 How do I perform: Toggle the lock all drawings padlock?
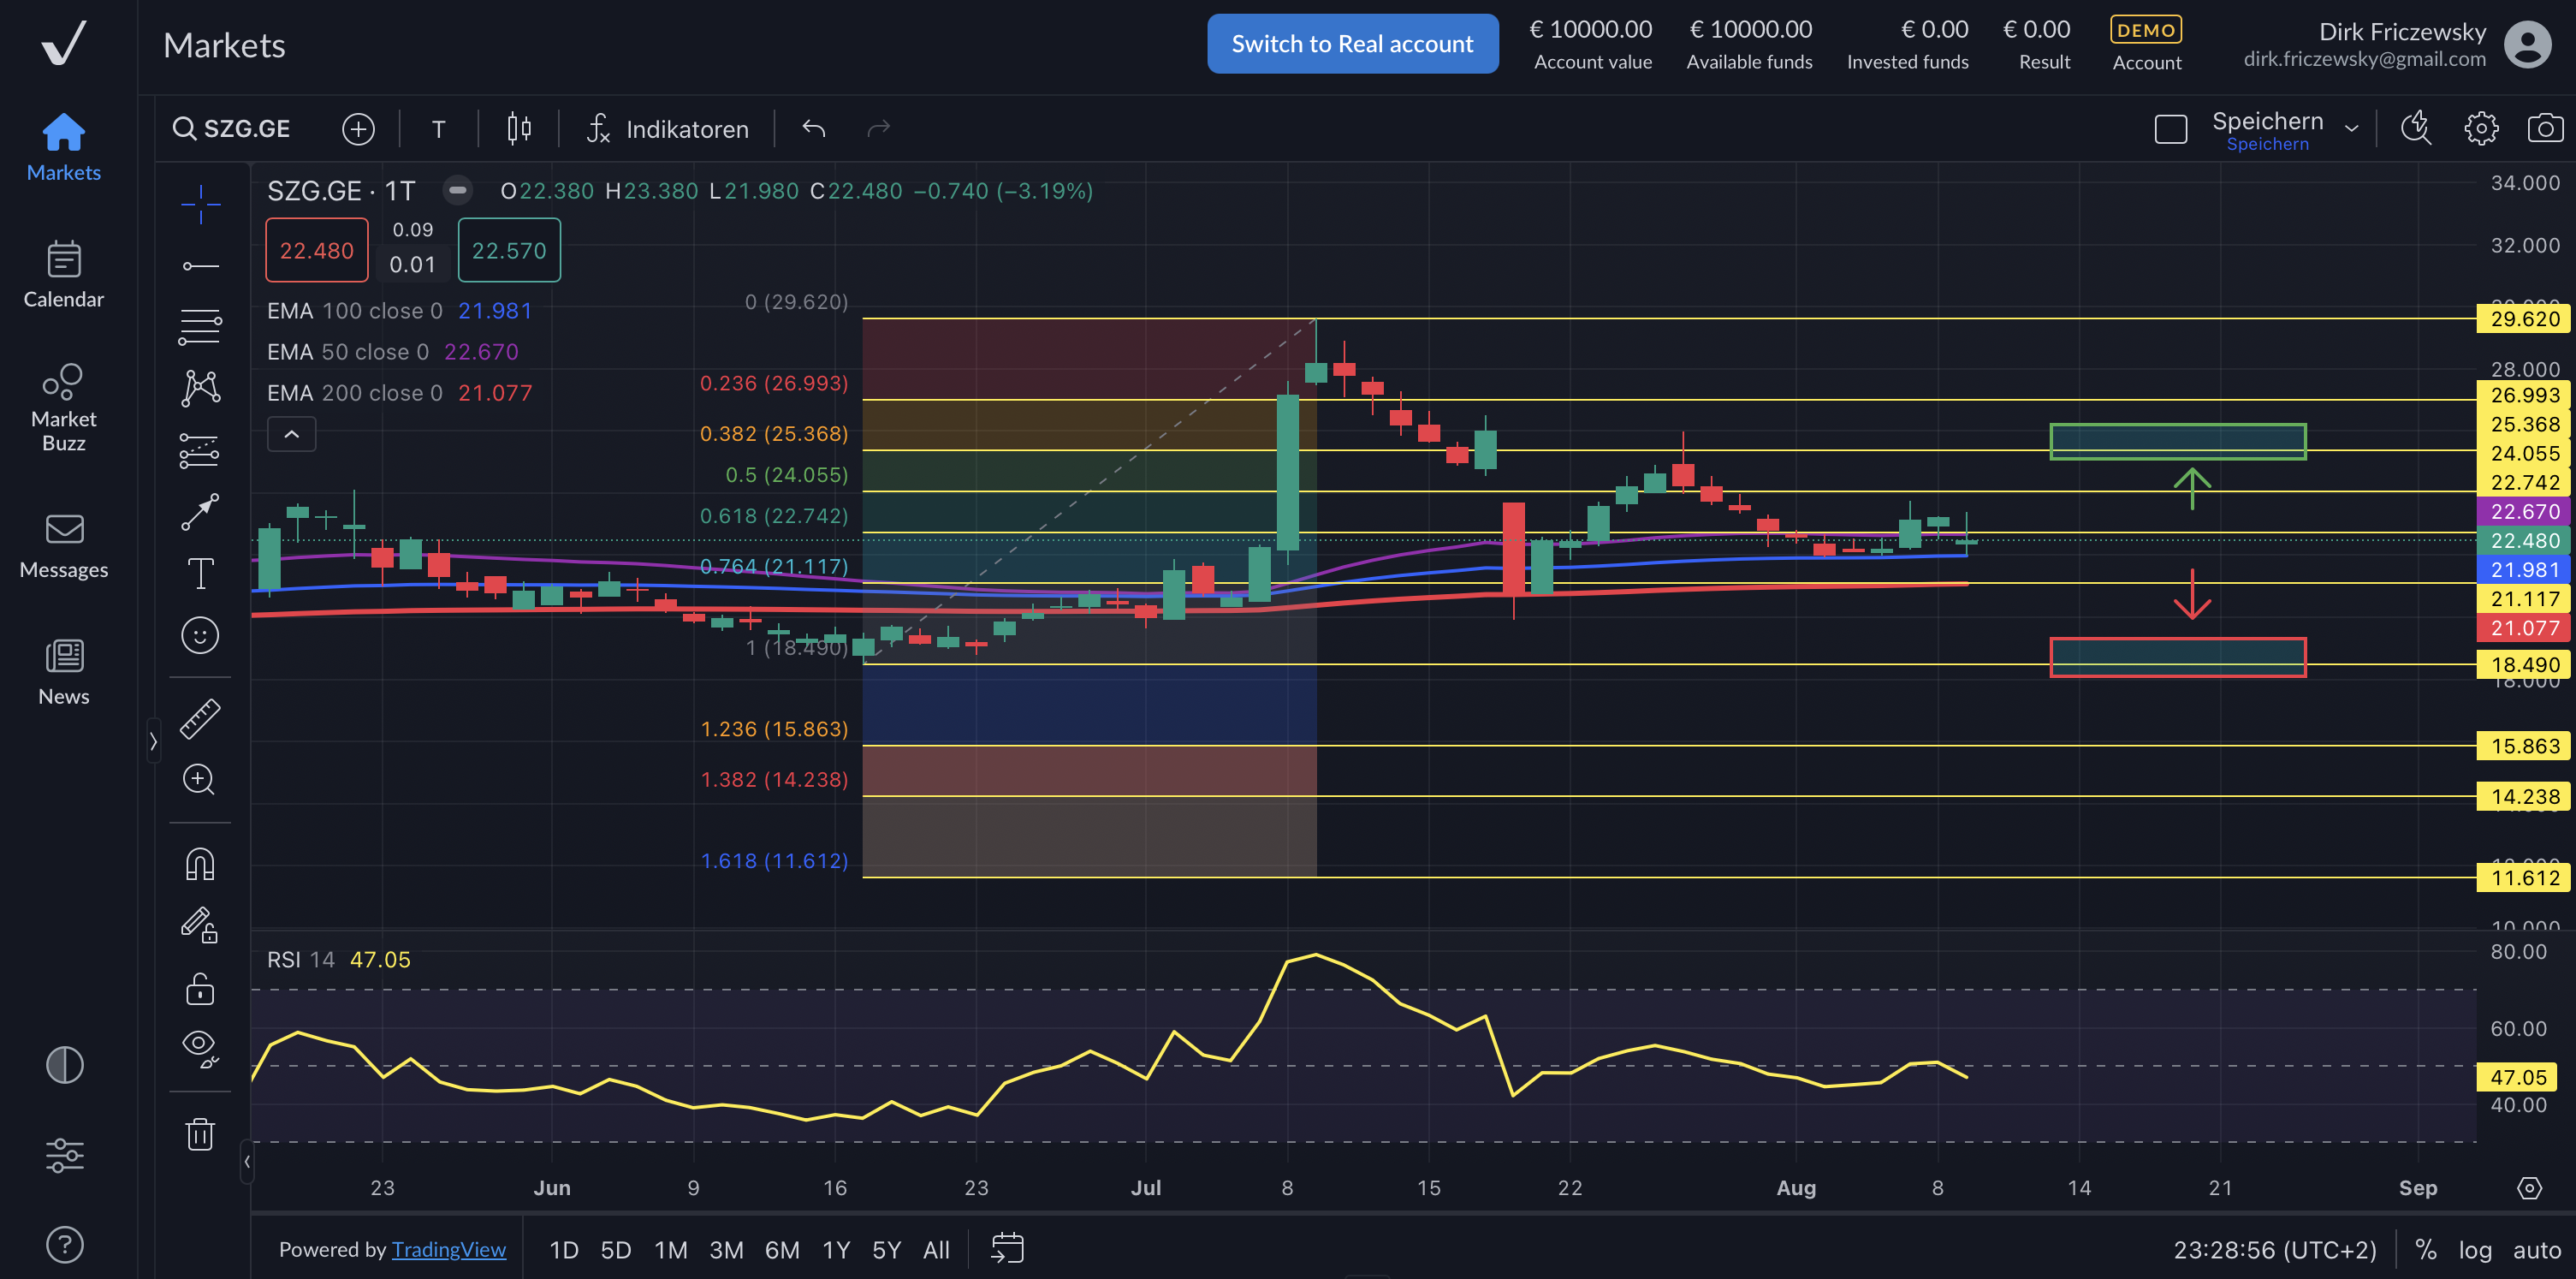tap(200, 989)
